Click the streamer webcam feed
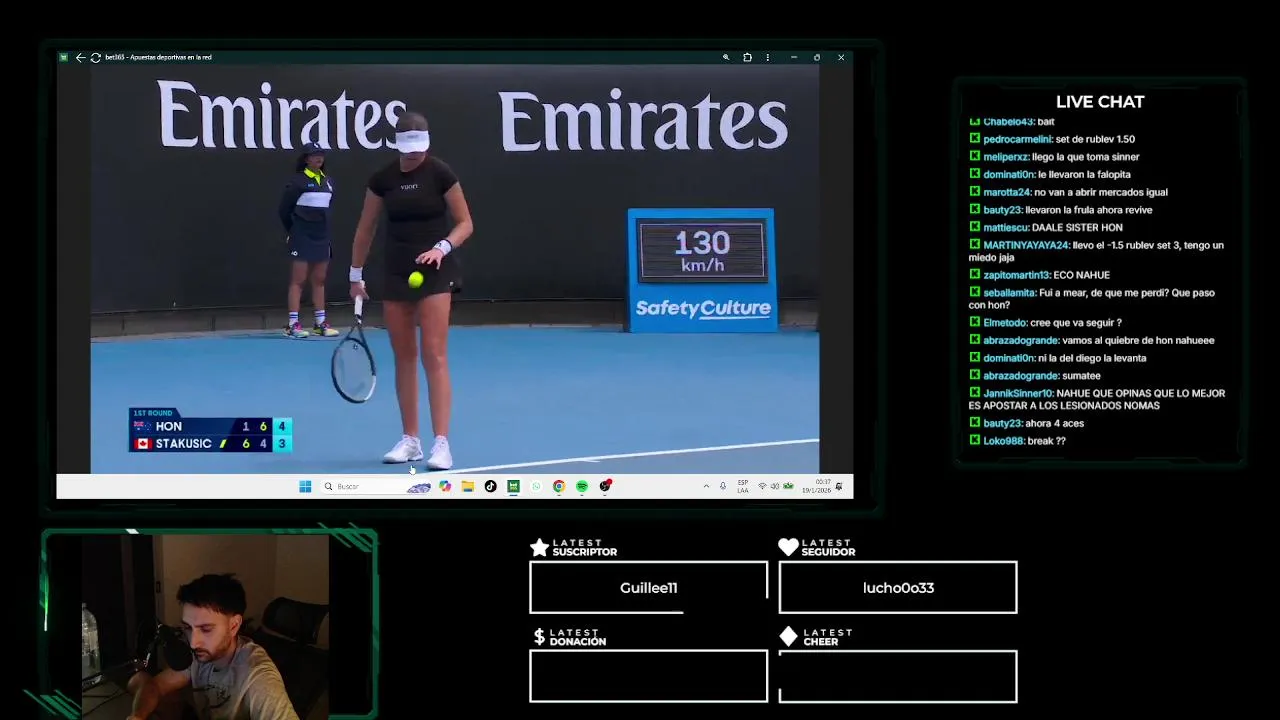This screenshot has height=720, width=1280. click(205, 626)
